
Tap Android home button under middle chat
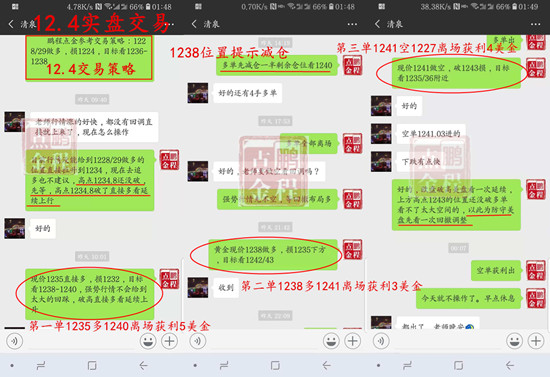pyautogui.click(x=275, y=366)
